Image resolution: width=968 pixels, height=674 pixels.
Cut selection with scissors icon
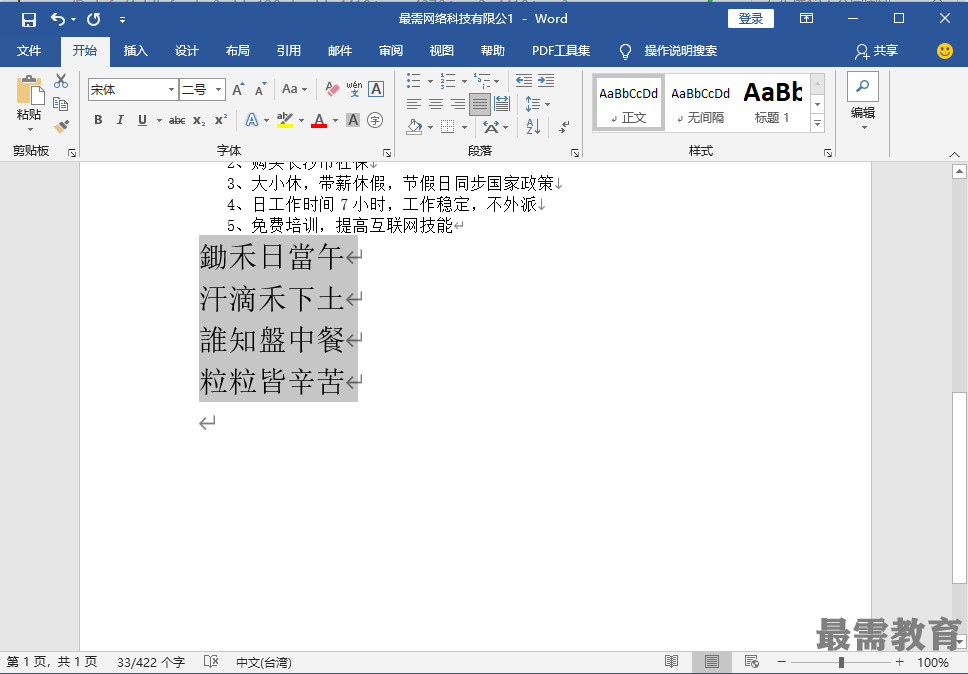(61, 81)
